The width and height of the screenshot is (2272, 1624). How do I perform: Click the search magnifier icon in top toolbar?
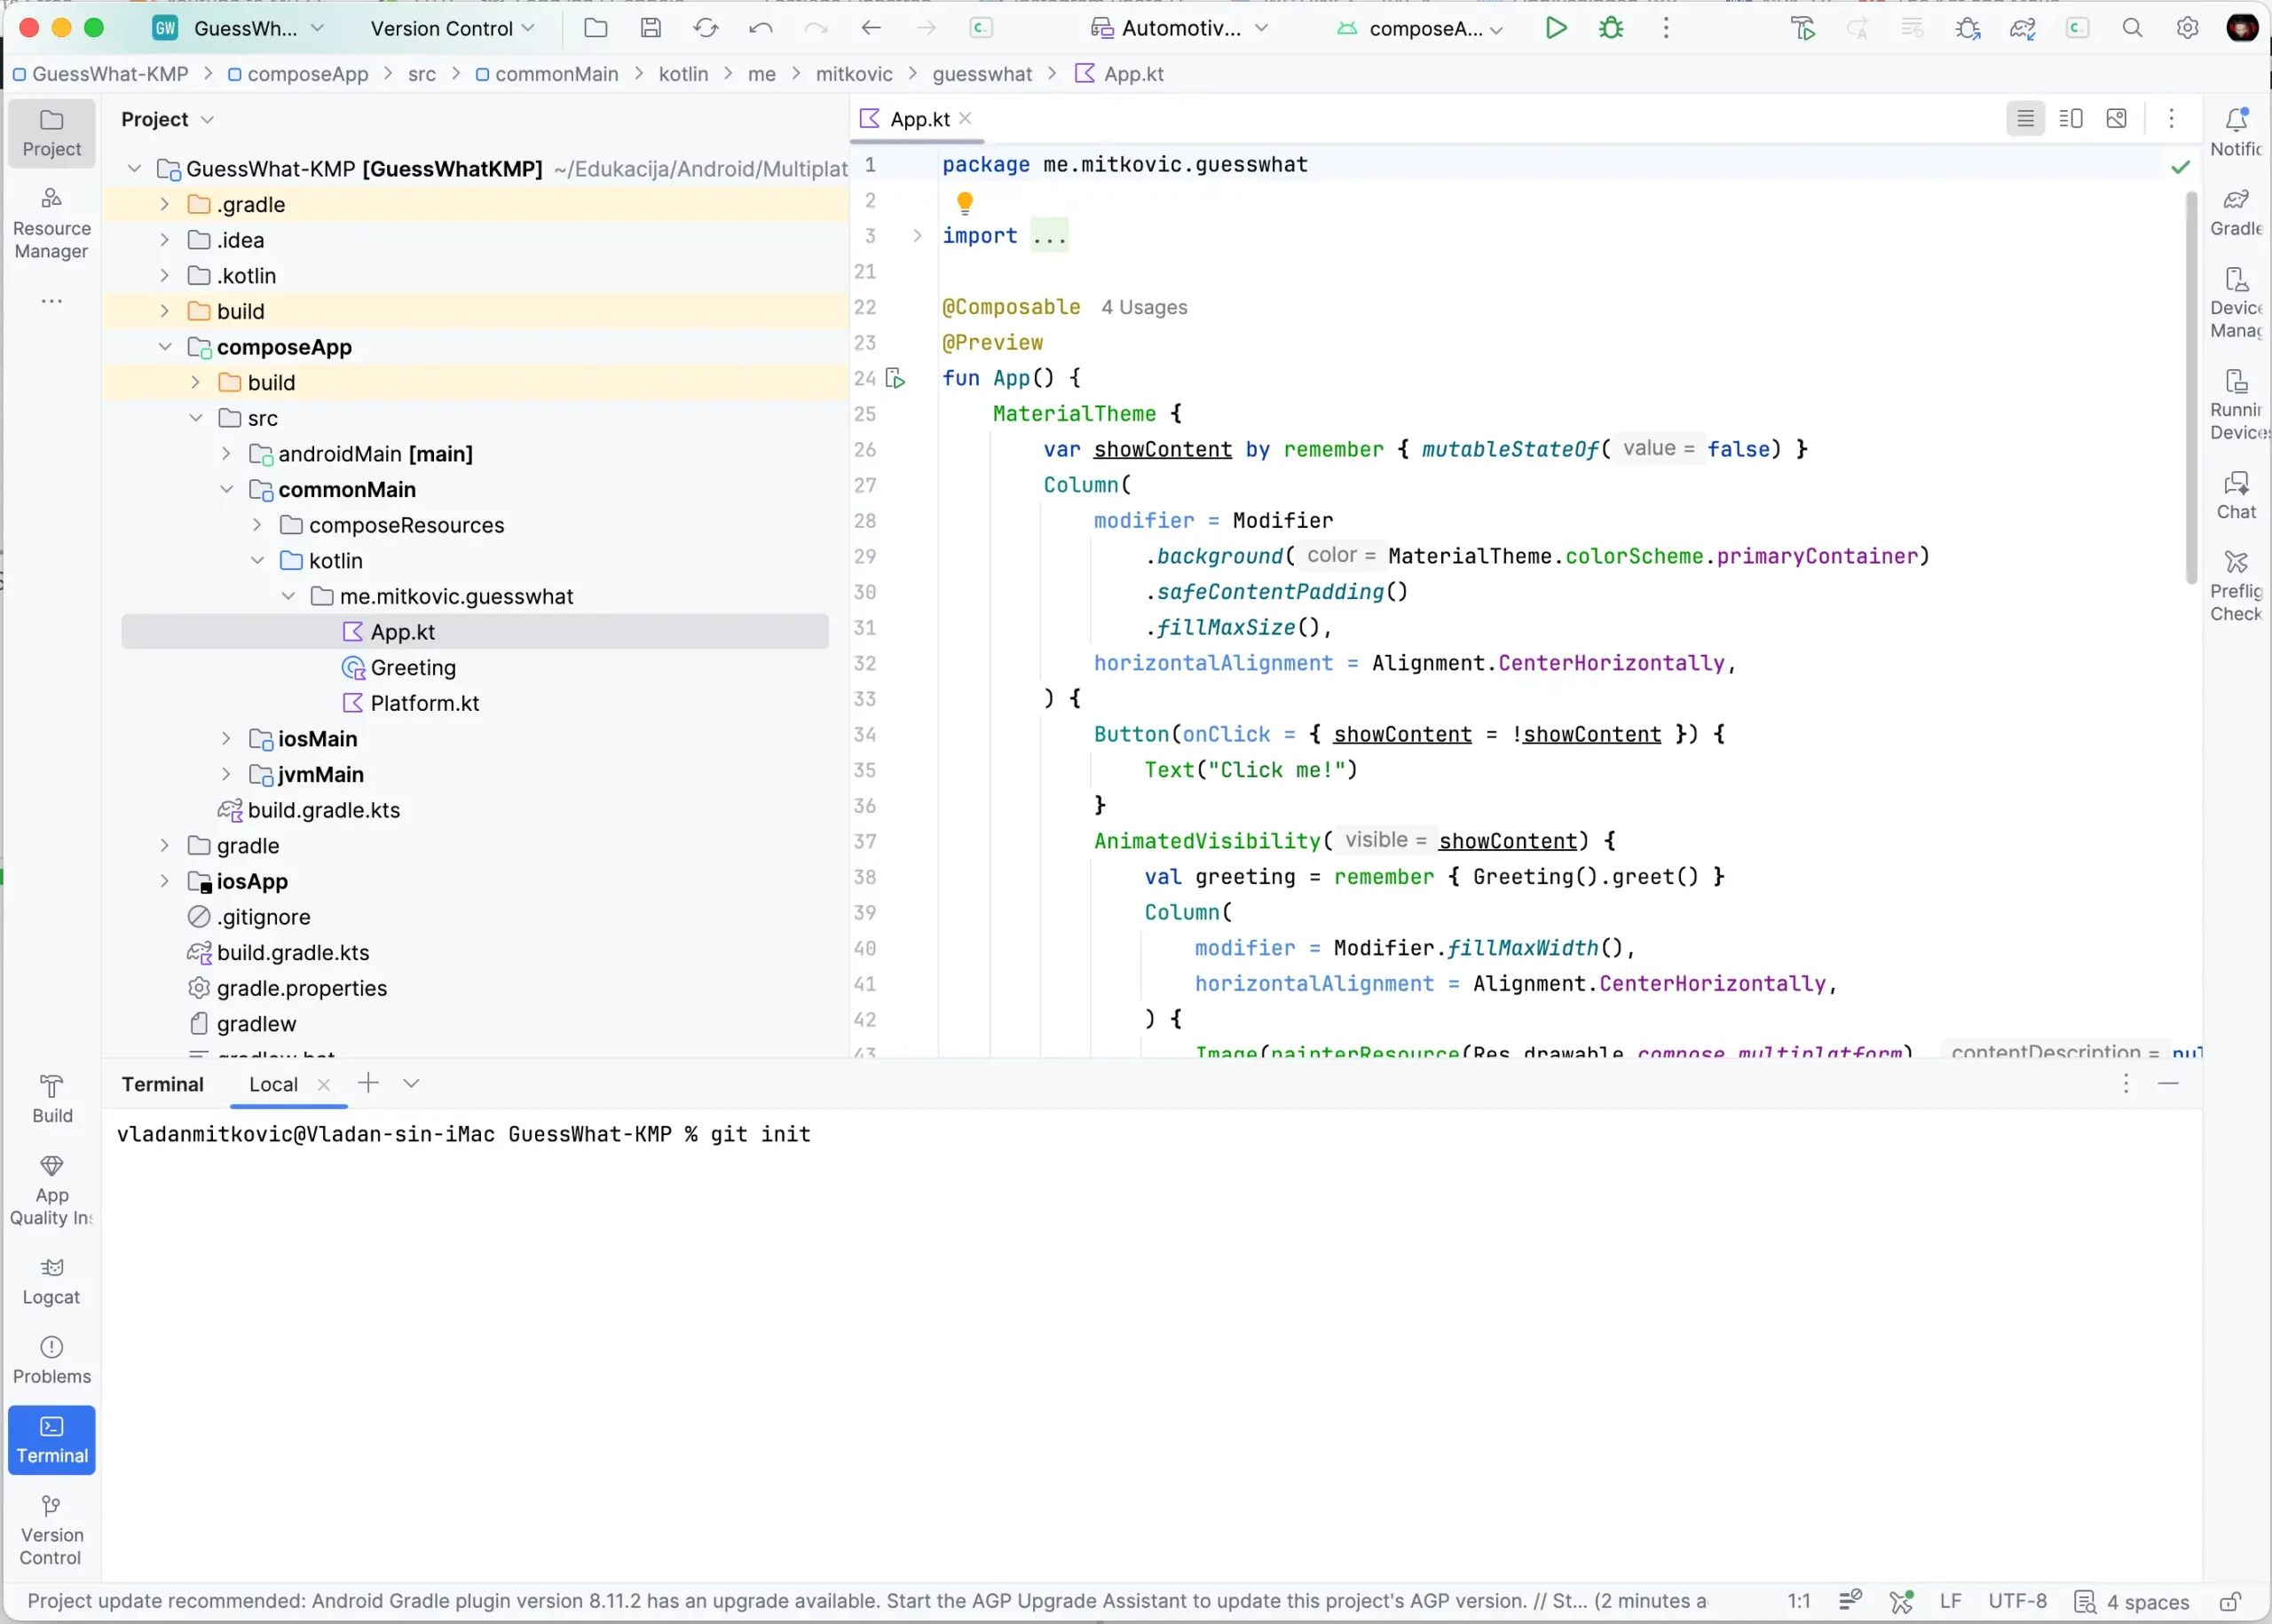pyautogui.click(x=2132, y=28)
